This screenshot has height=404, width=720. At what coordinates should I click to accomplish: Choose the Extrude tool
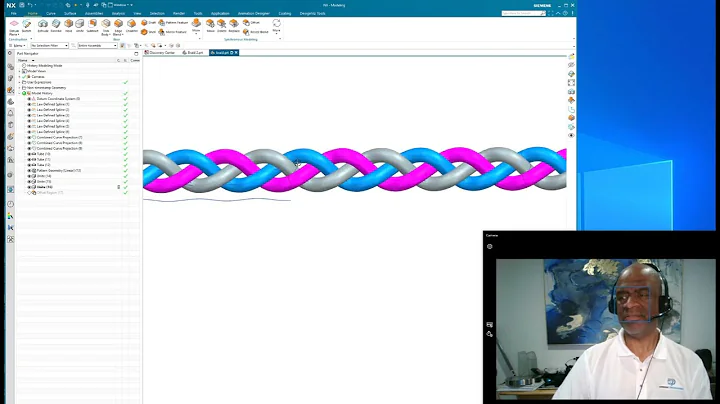click(x=43, y=26)
